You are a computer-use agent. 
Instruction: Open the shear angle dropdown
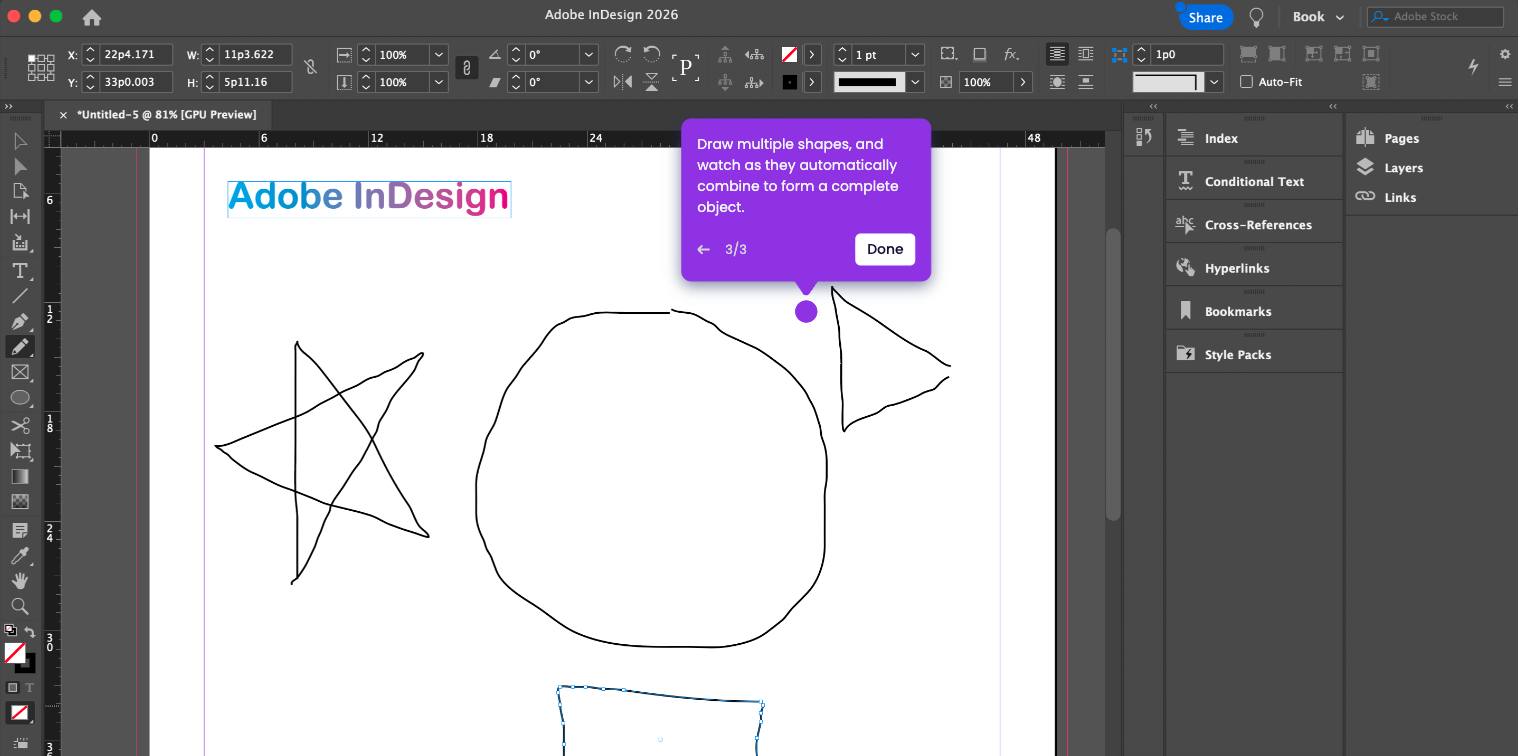(589, 82)
